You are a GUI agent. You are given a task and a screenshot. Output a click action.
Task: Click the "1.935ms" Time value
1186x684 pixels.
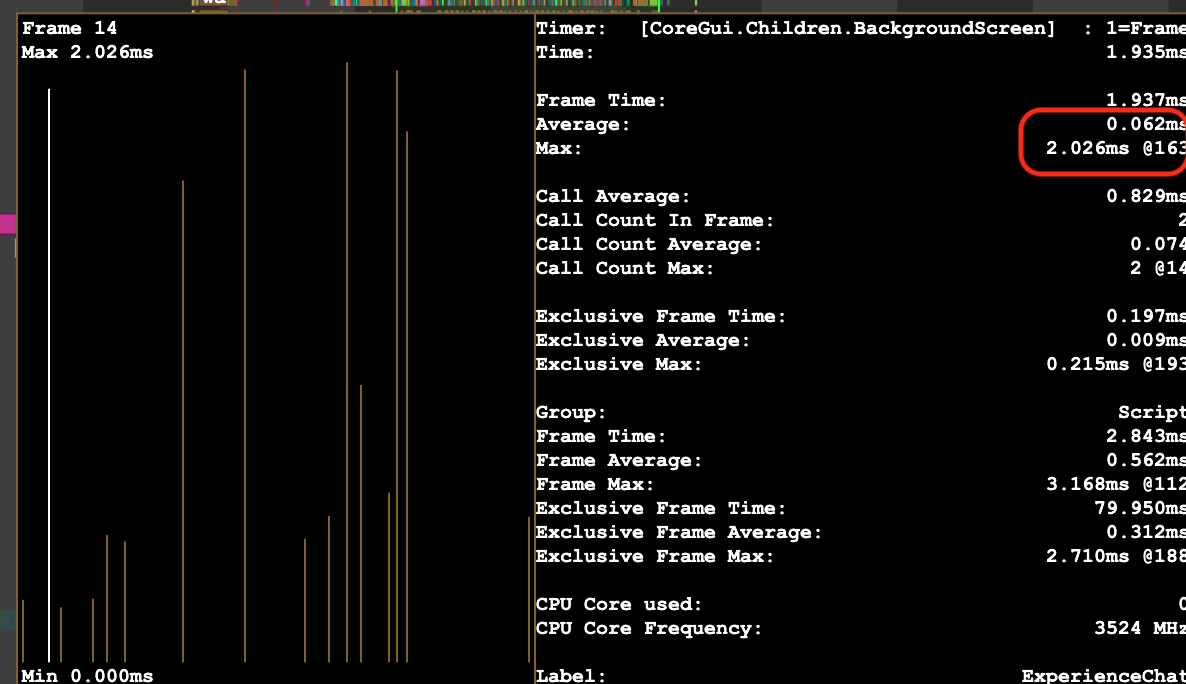point(1146,52)
